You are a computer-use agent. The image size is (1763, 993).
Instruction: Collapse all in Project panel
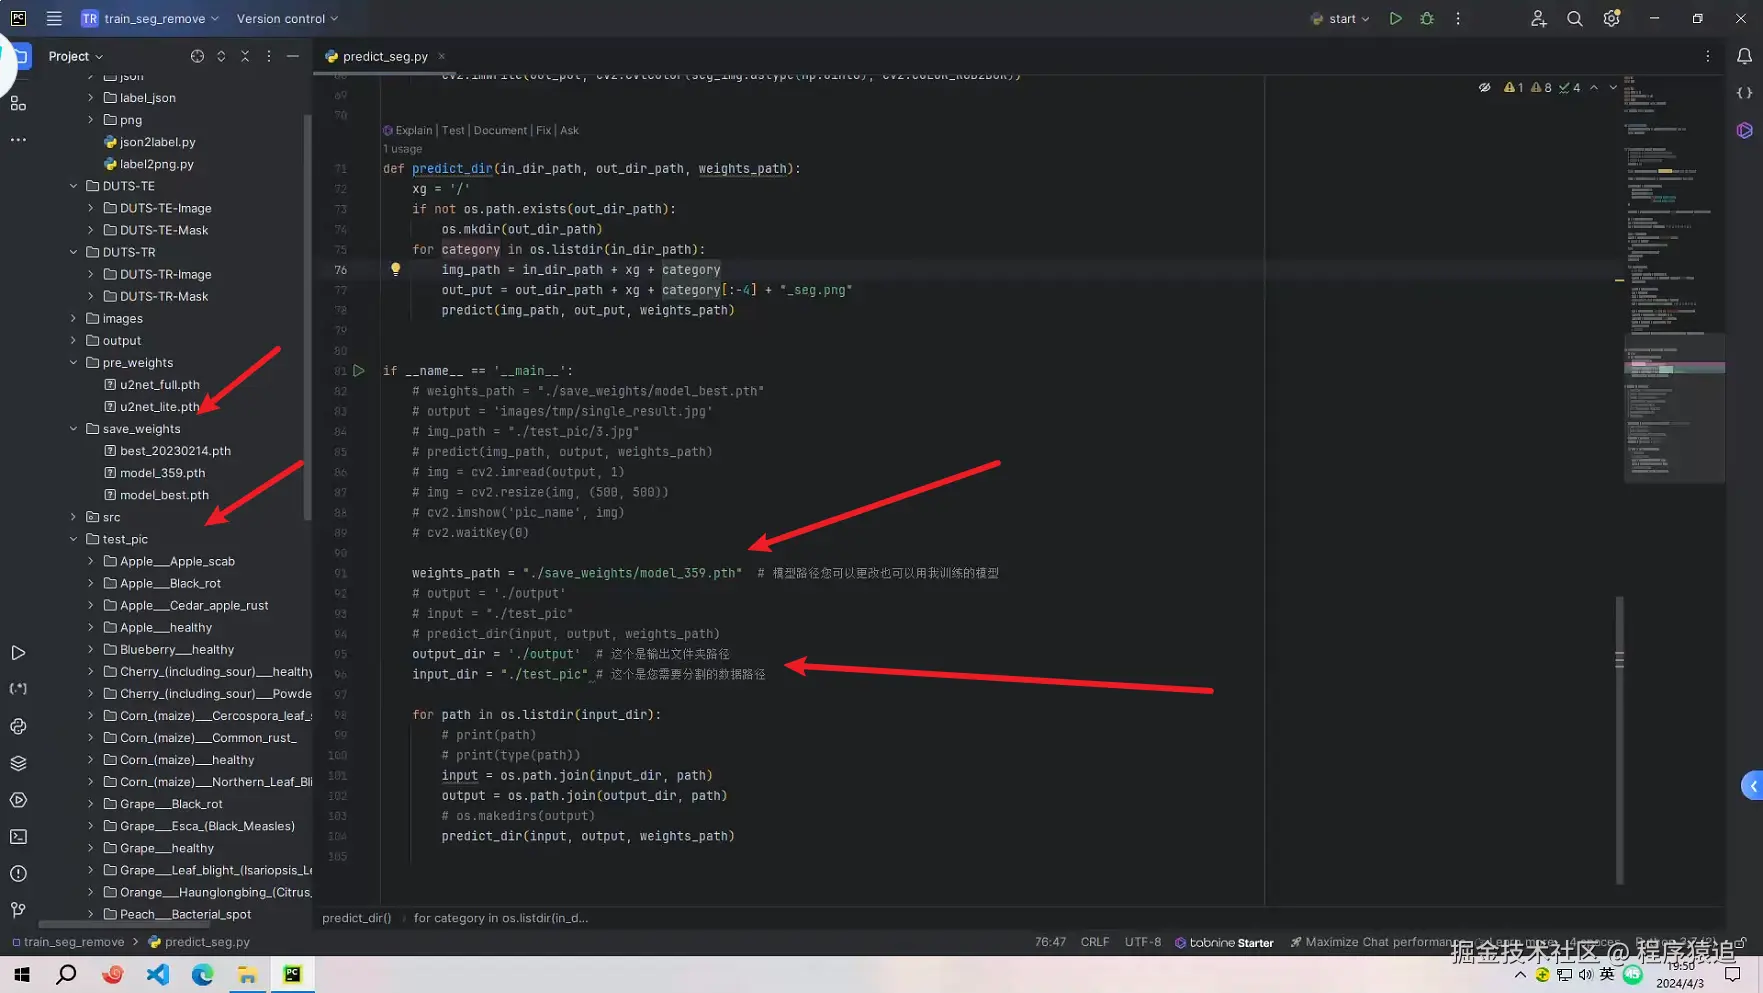click(x=245, y=56)
